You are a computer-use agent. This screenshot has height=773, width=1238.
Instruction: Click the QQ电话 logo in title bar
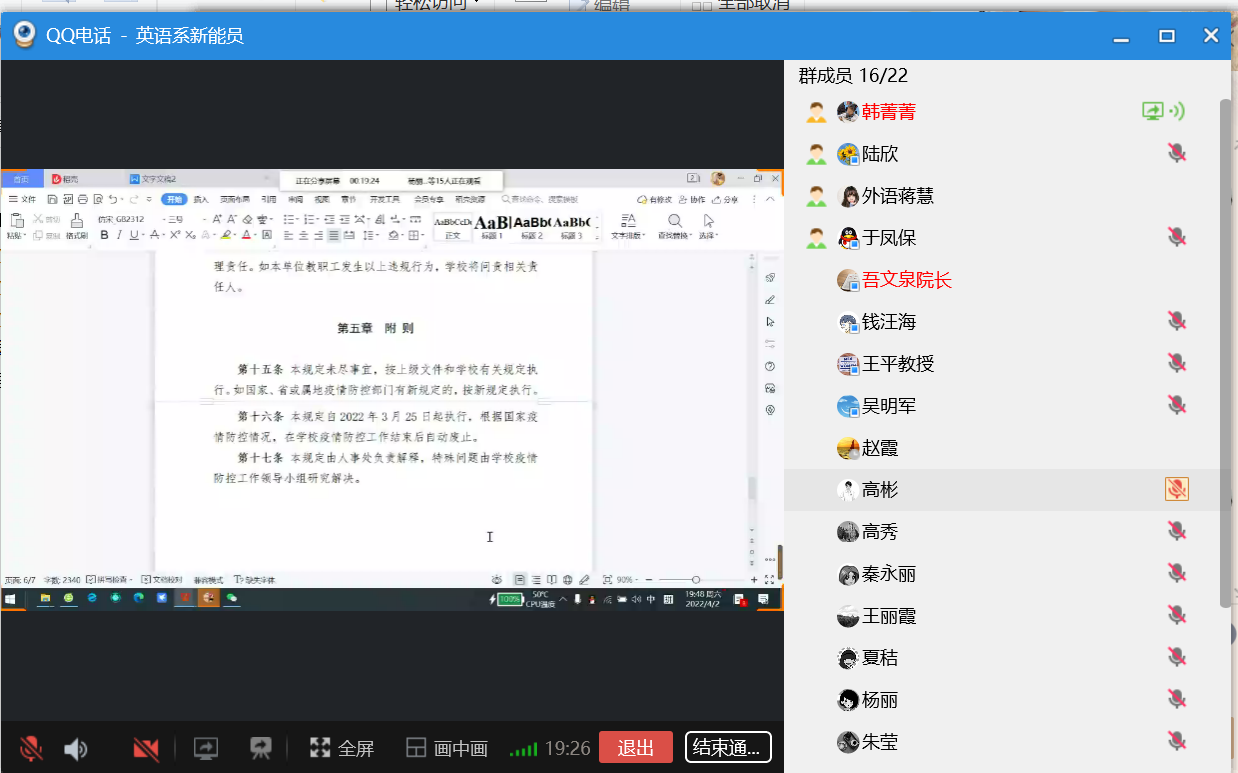click(x=24, y=36)
